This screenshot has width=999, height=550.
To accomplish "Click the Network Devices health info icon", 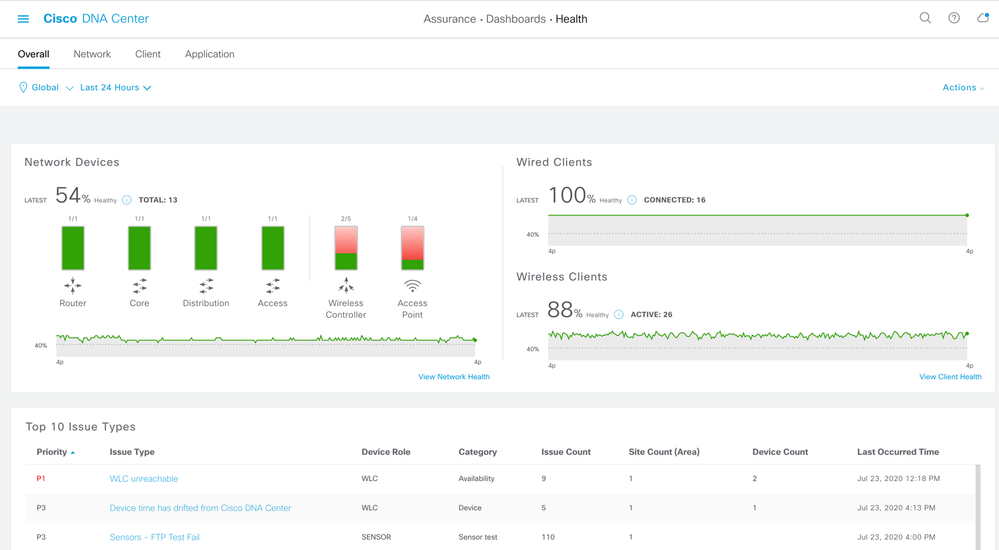I will tap(127, 200).
